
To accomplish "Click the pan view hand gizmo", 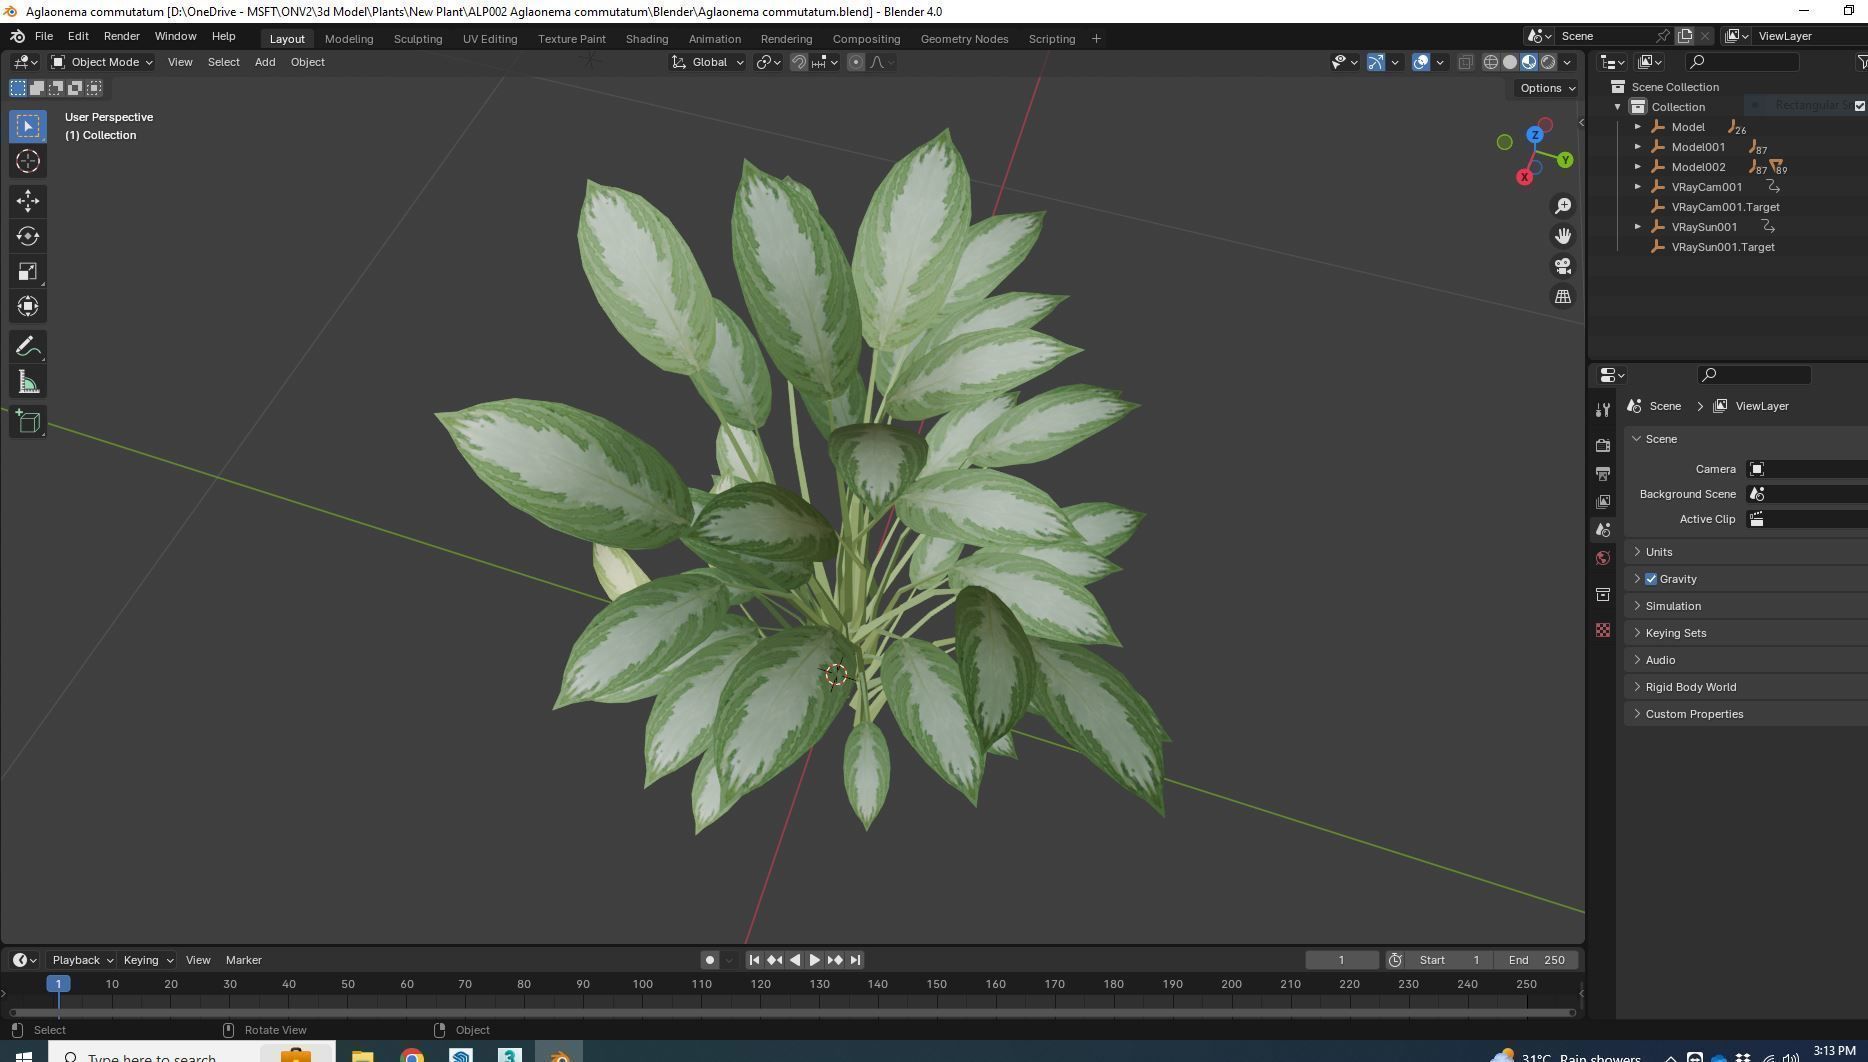I will click(x=1562, y=236).
